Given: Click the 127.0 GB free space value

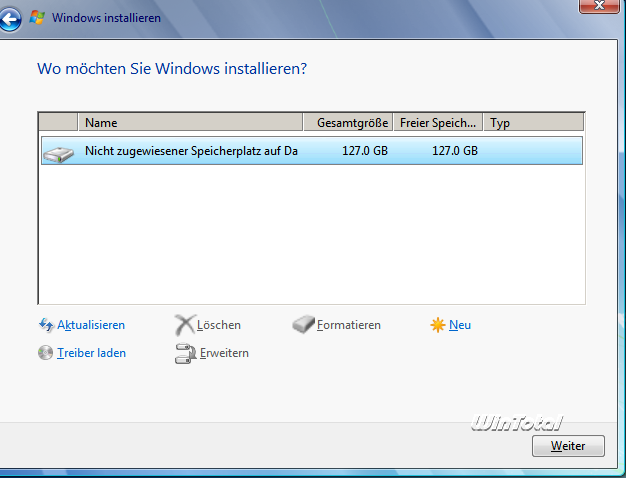Looking at the screenshot, I should 455,151.
